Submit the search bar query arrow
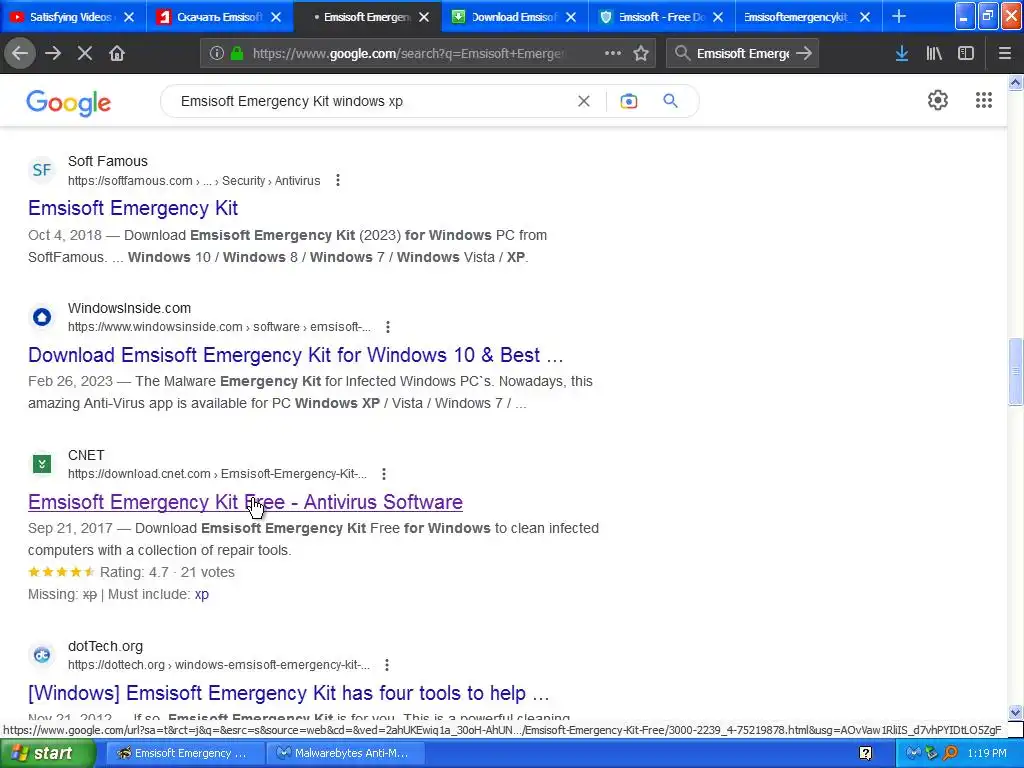1024x768 pixels. point(804,53)
